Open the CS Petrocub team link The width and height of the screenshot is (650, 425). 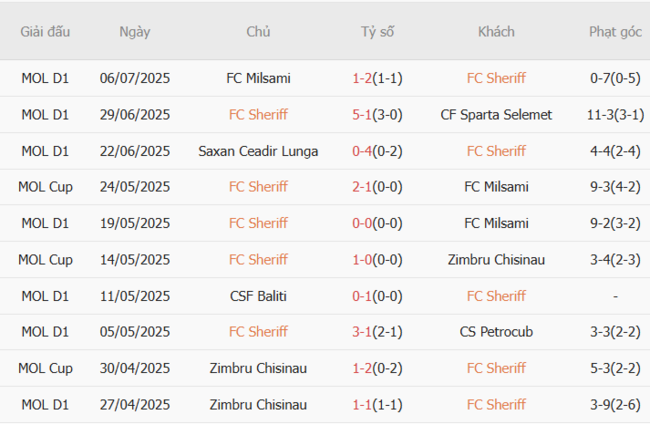point(496,332)
